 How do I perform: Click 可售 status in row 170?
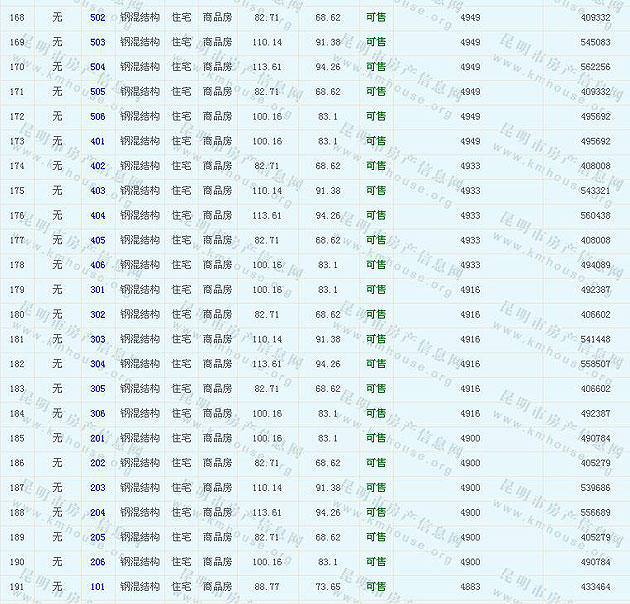pyautogui.click(x=376, y=67)
